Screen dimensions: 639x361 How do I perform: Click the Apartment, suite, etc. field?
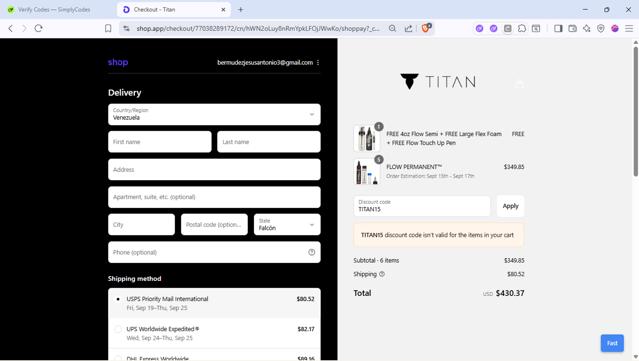tap(214, 197)
